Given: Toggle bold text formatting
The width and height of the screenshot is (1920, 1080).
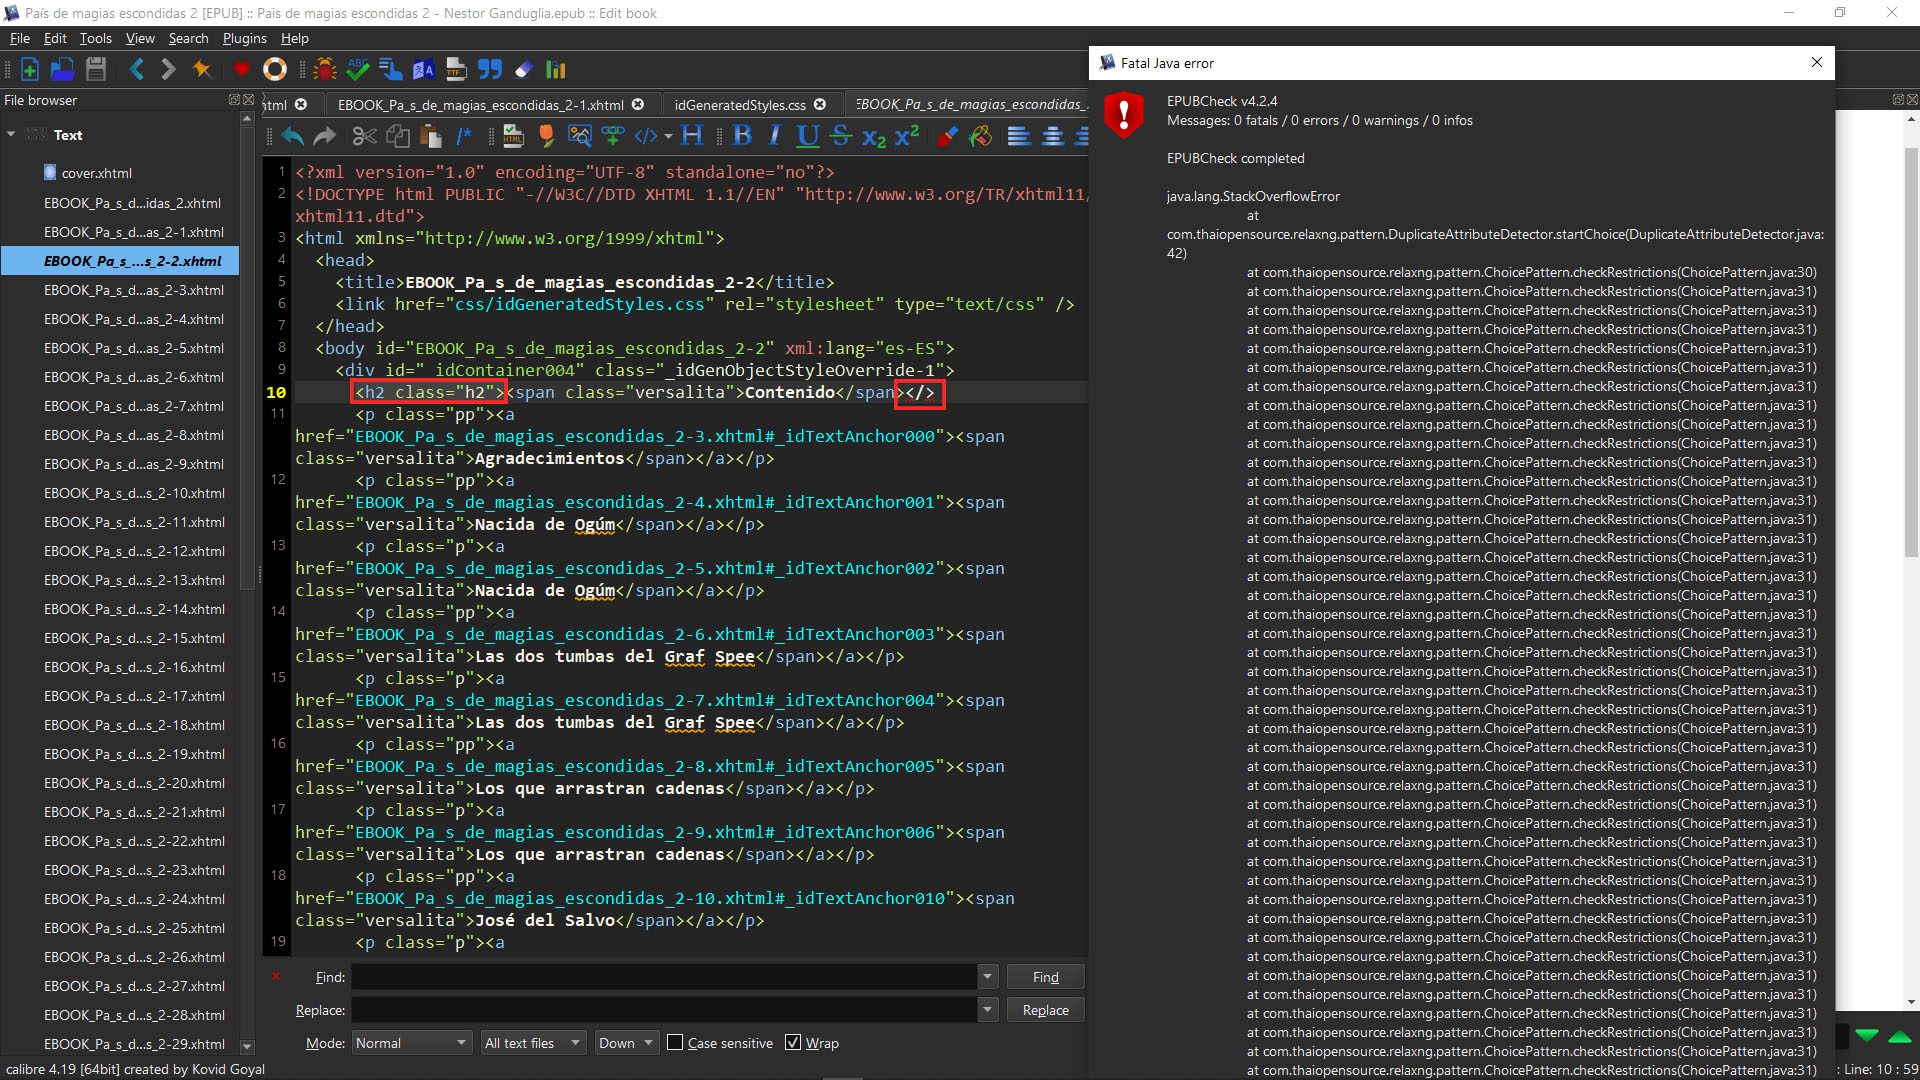Looking at the screenshot, I should [x=742, y=136].
